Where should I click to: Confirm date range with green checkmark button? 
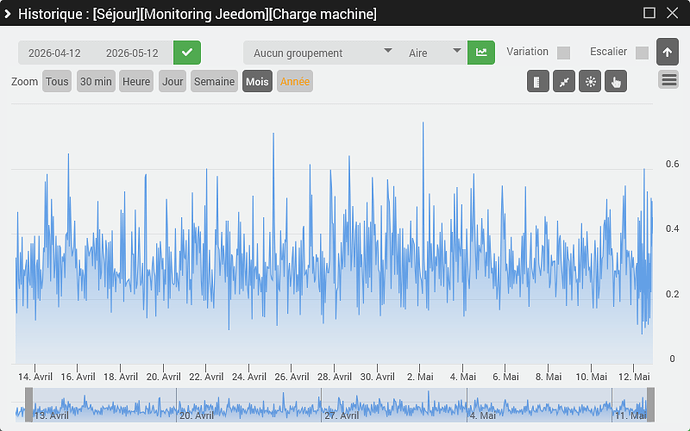pyautogui.click(x=187, y=52)
